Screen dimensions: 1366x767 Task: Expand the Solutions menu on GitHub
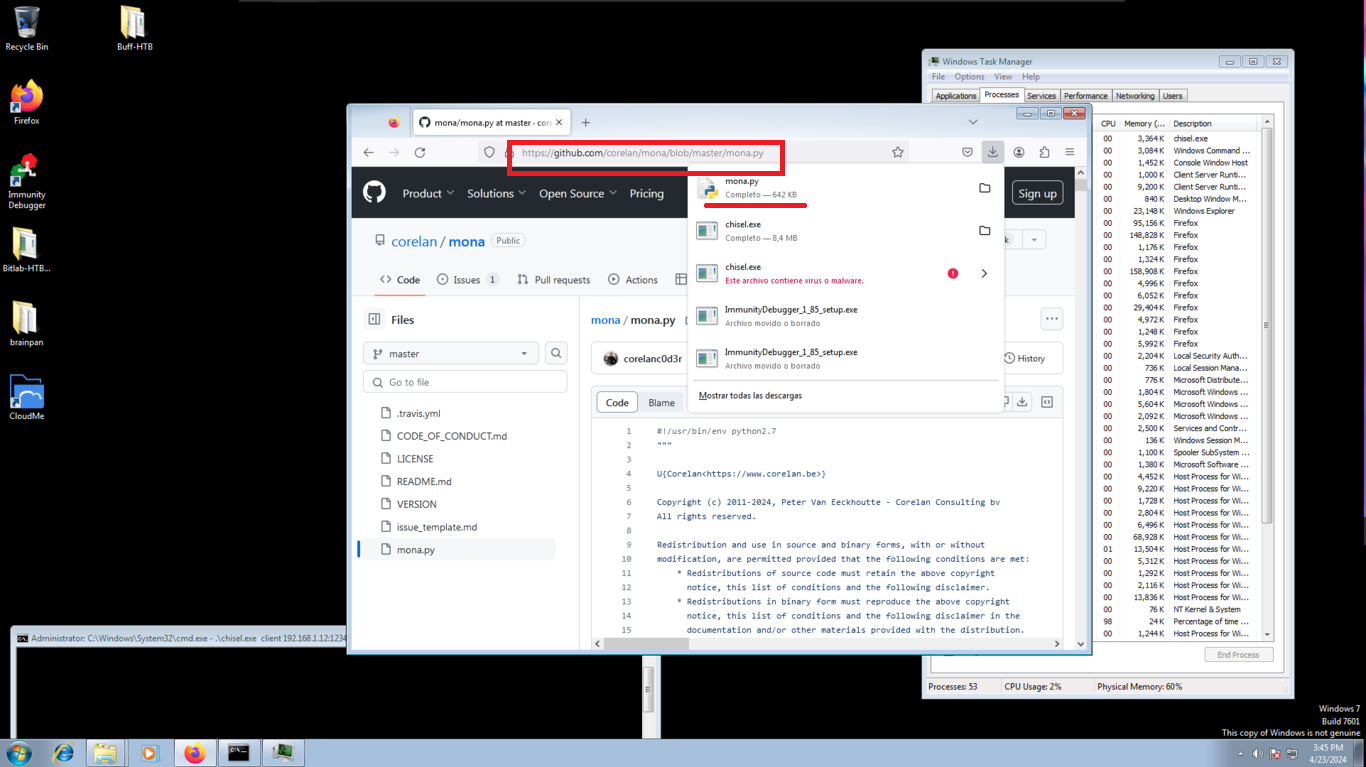tap(496, 193)
